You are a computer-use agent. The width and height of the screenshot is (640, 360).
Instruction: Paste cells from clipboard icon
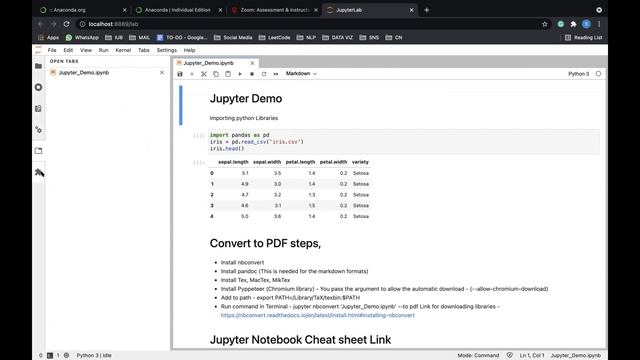[228, 74]
